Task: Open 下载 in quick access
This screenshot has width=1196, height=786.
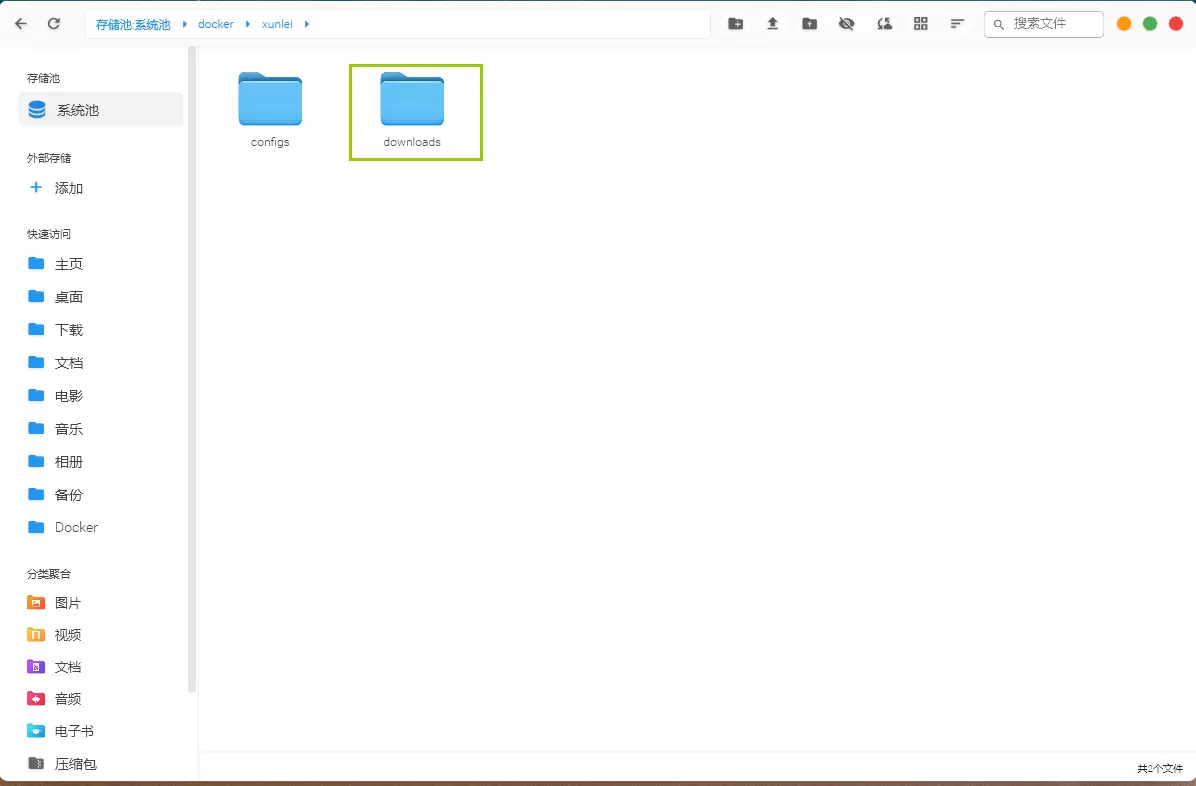Action: (x=68, y=330)
